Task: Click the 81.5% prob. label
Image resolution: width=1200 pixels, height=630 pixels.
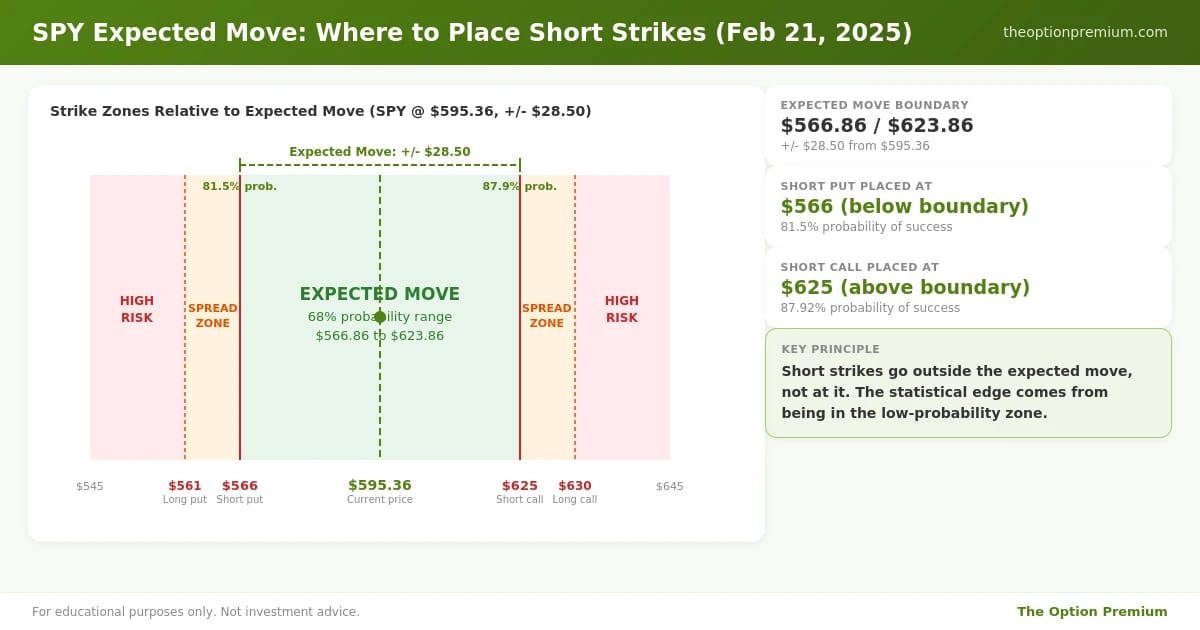Action: click(x=240, y=186)
